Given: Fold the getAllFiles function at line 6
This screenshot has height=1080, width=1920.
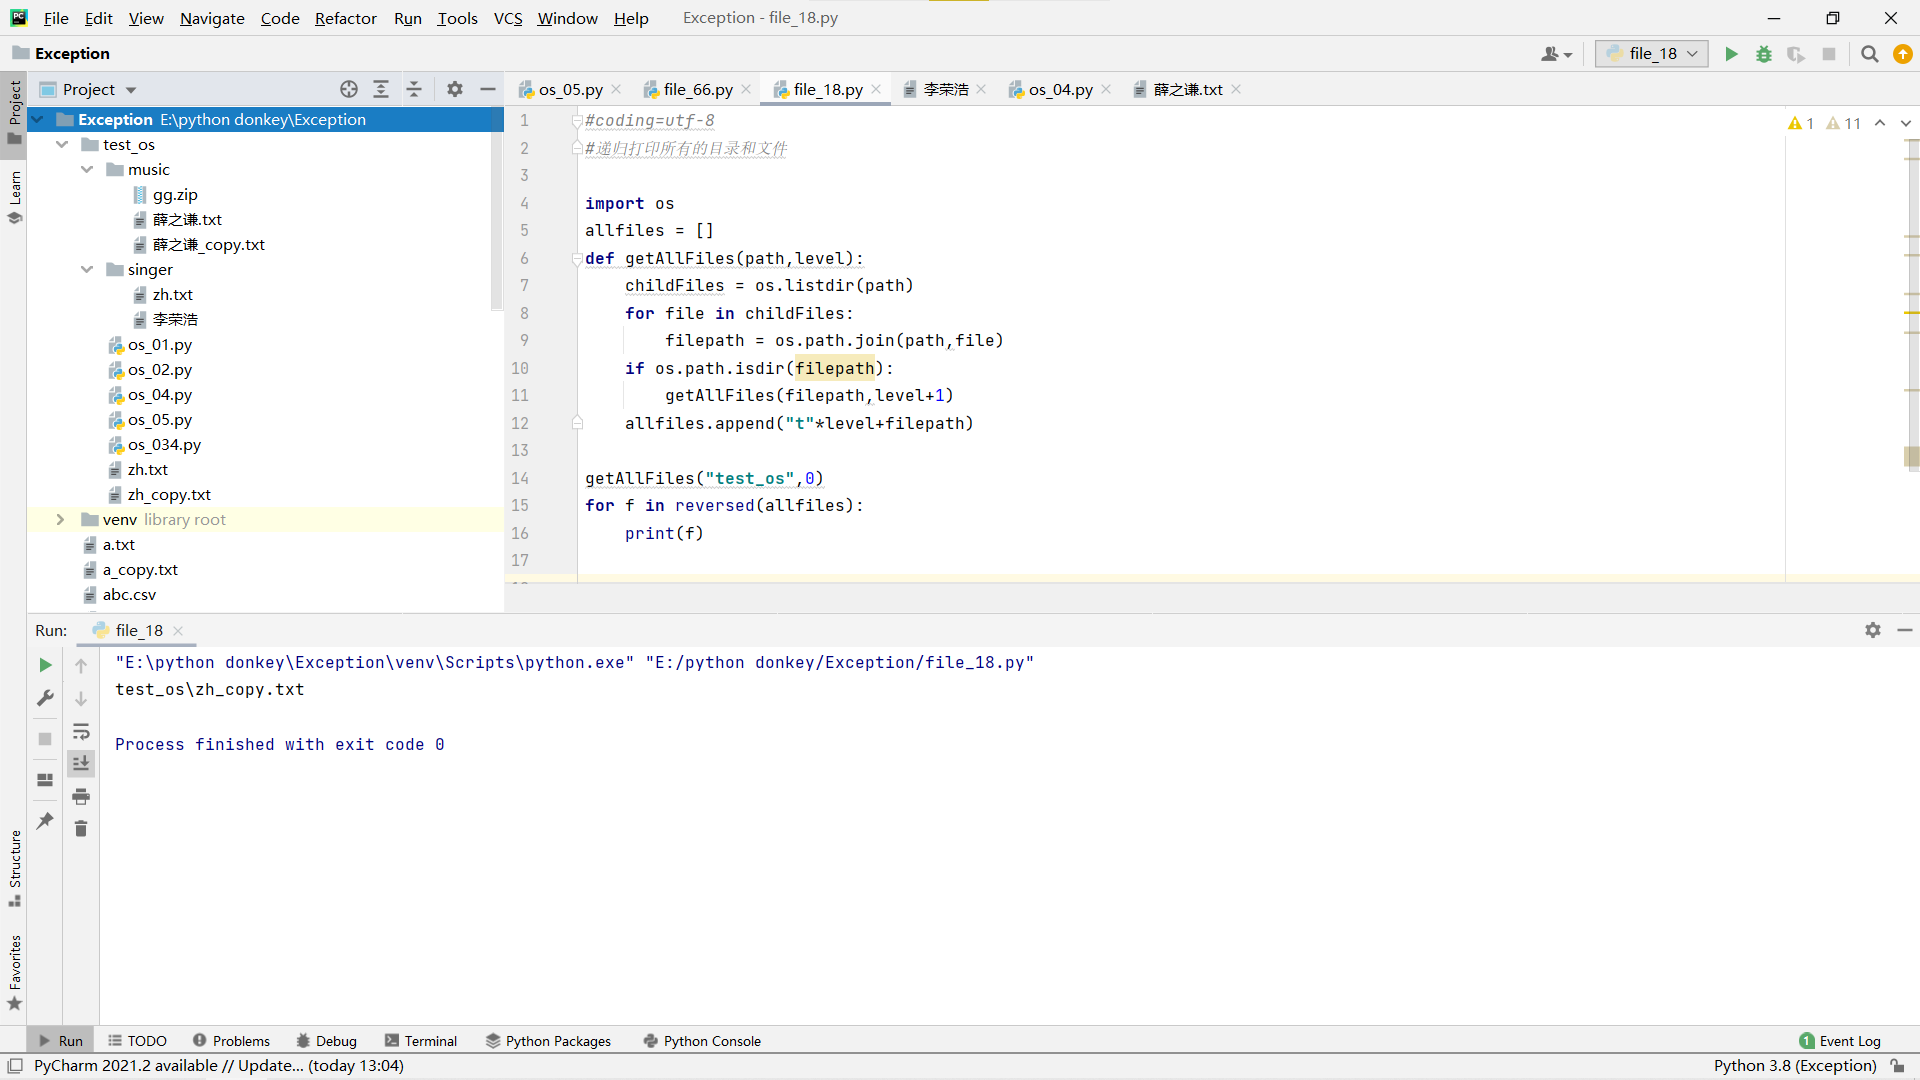Looking at the screenshot, I should [x=577, y=258].
